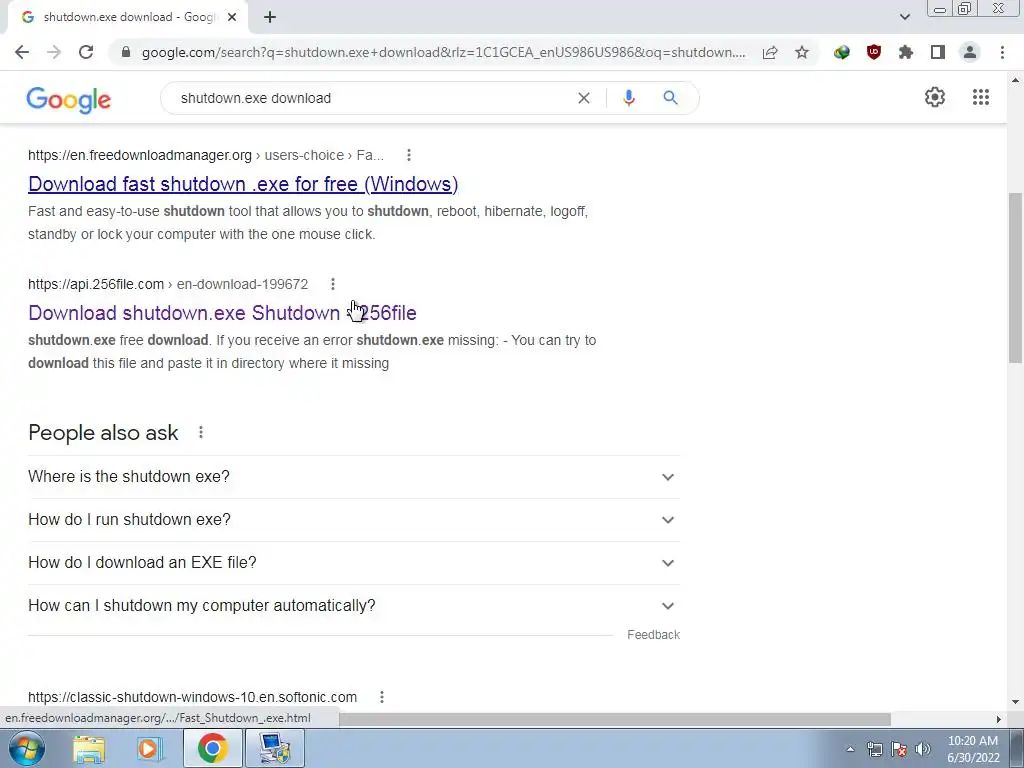Click the scroll-right arrow of horizontal scrollbar
The height and width of the screenshot is (768, 1024).
[998, 719]
